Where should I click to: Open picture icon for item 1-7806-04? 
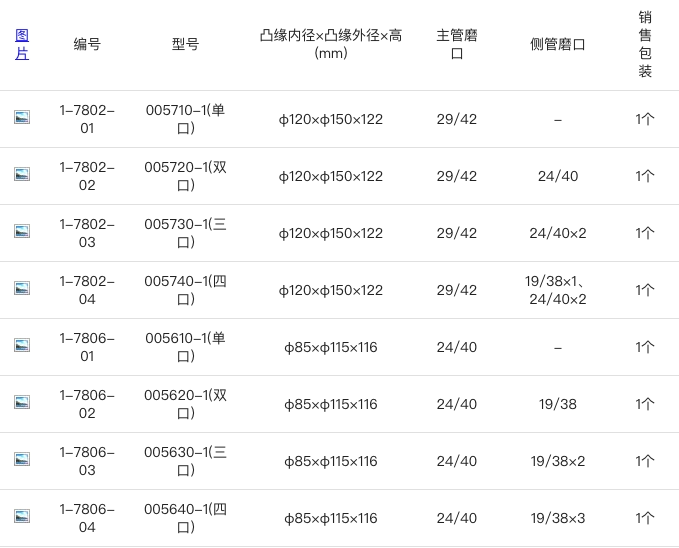(x=22, y=516)
